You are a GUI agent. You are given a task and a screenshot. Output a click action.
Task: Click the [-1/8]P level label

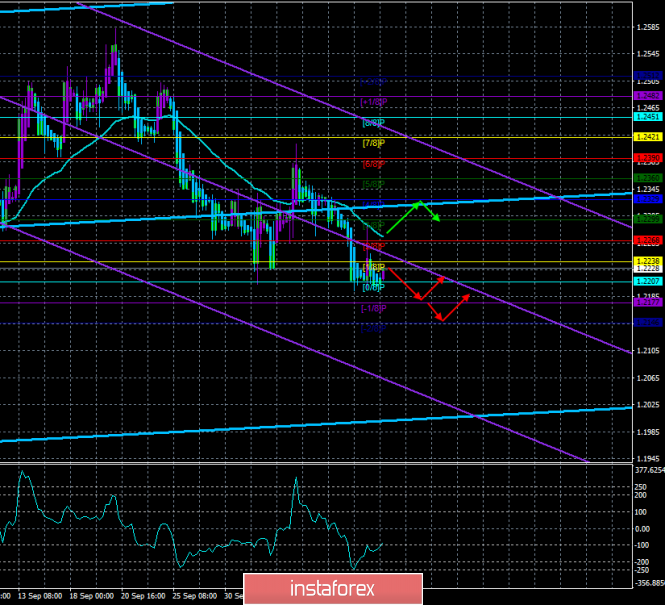click(x=372, y=309)
